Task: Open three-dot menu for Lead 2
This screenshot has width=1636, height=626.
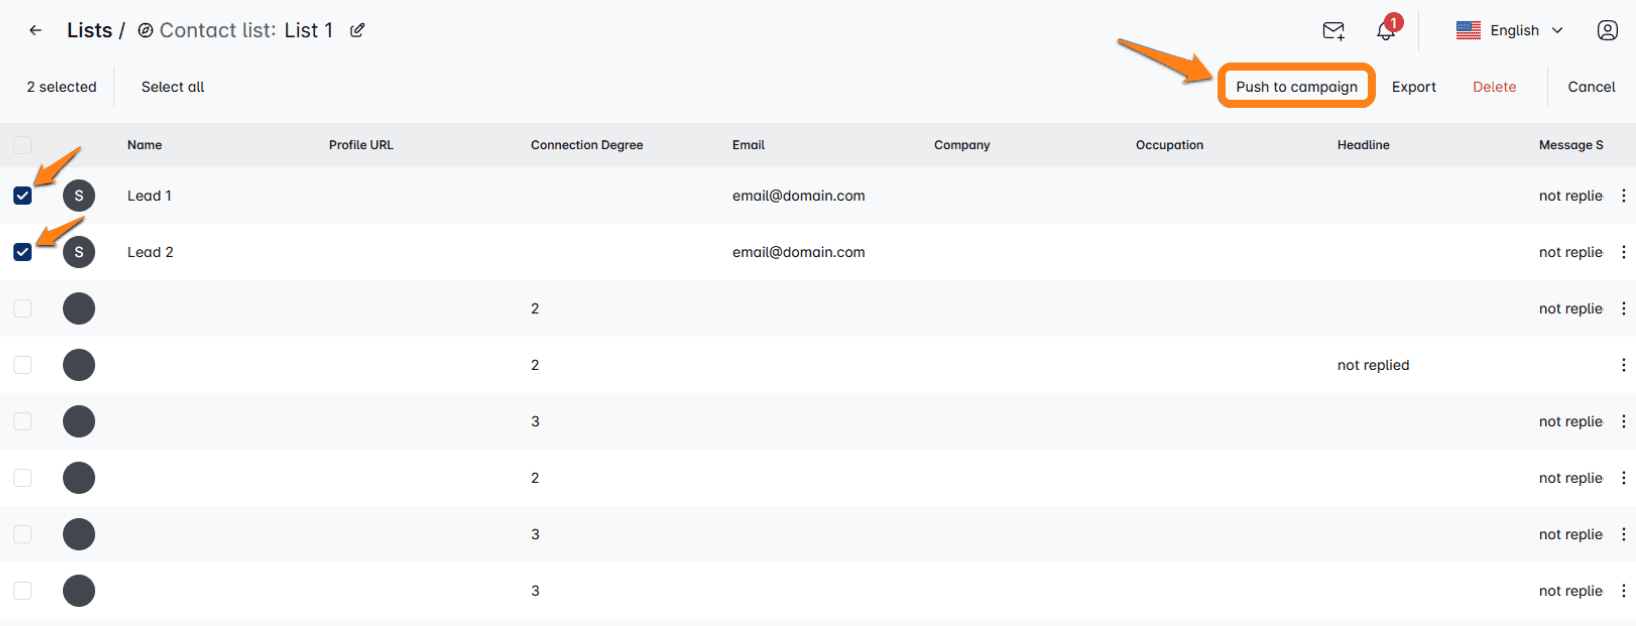Action: 1623,252
